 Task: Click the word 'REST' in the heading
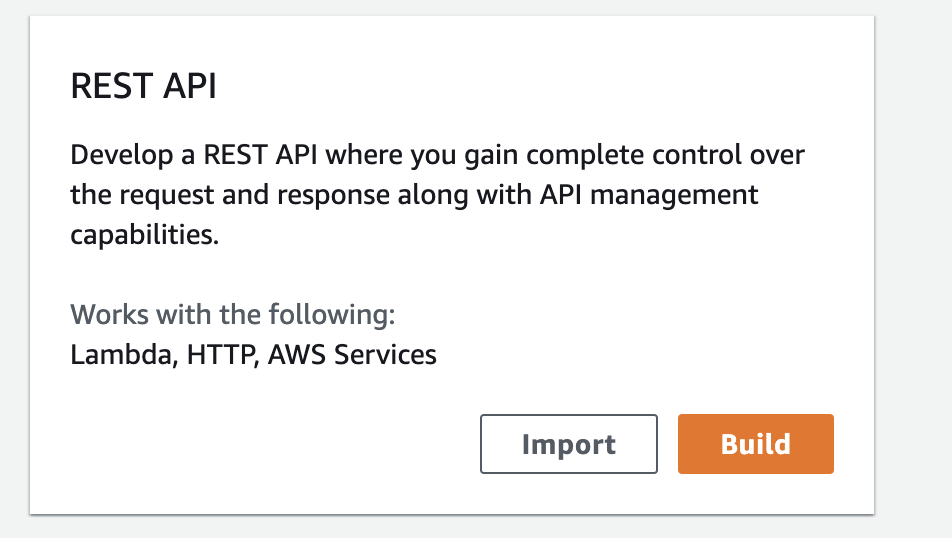[x=112, y=86]
